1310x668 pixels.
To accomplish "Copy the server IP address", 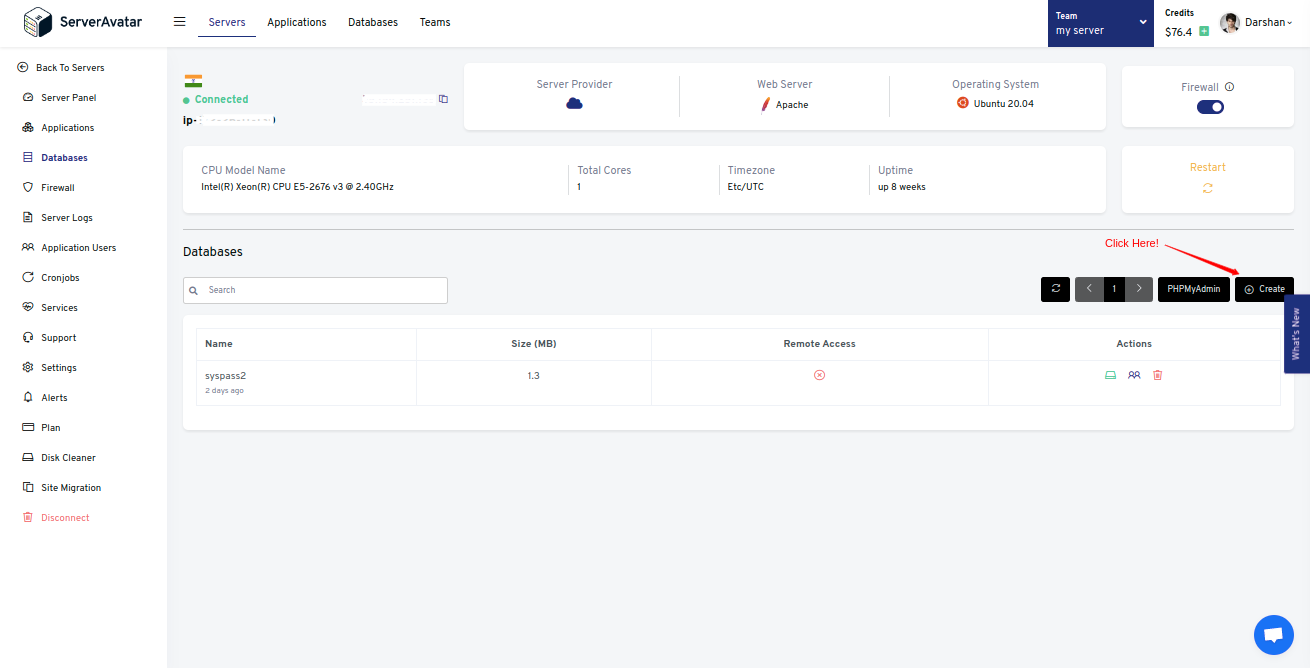I will point(443,99).
